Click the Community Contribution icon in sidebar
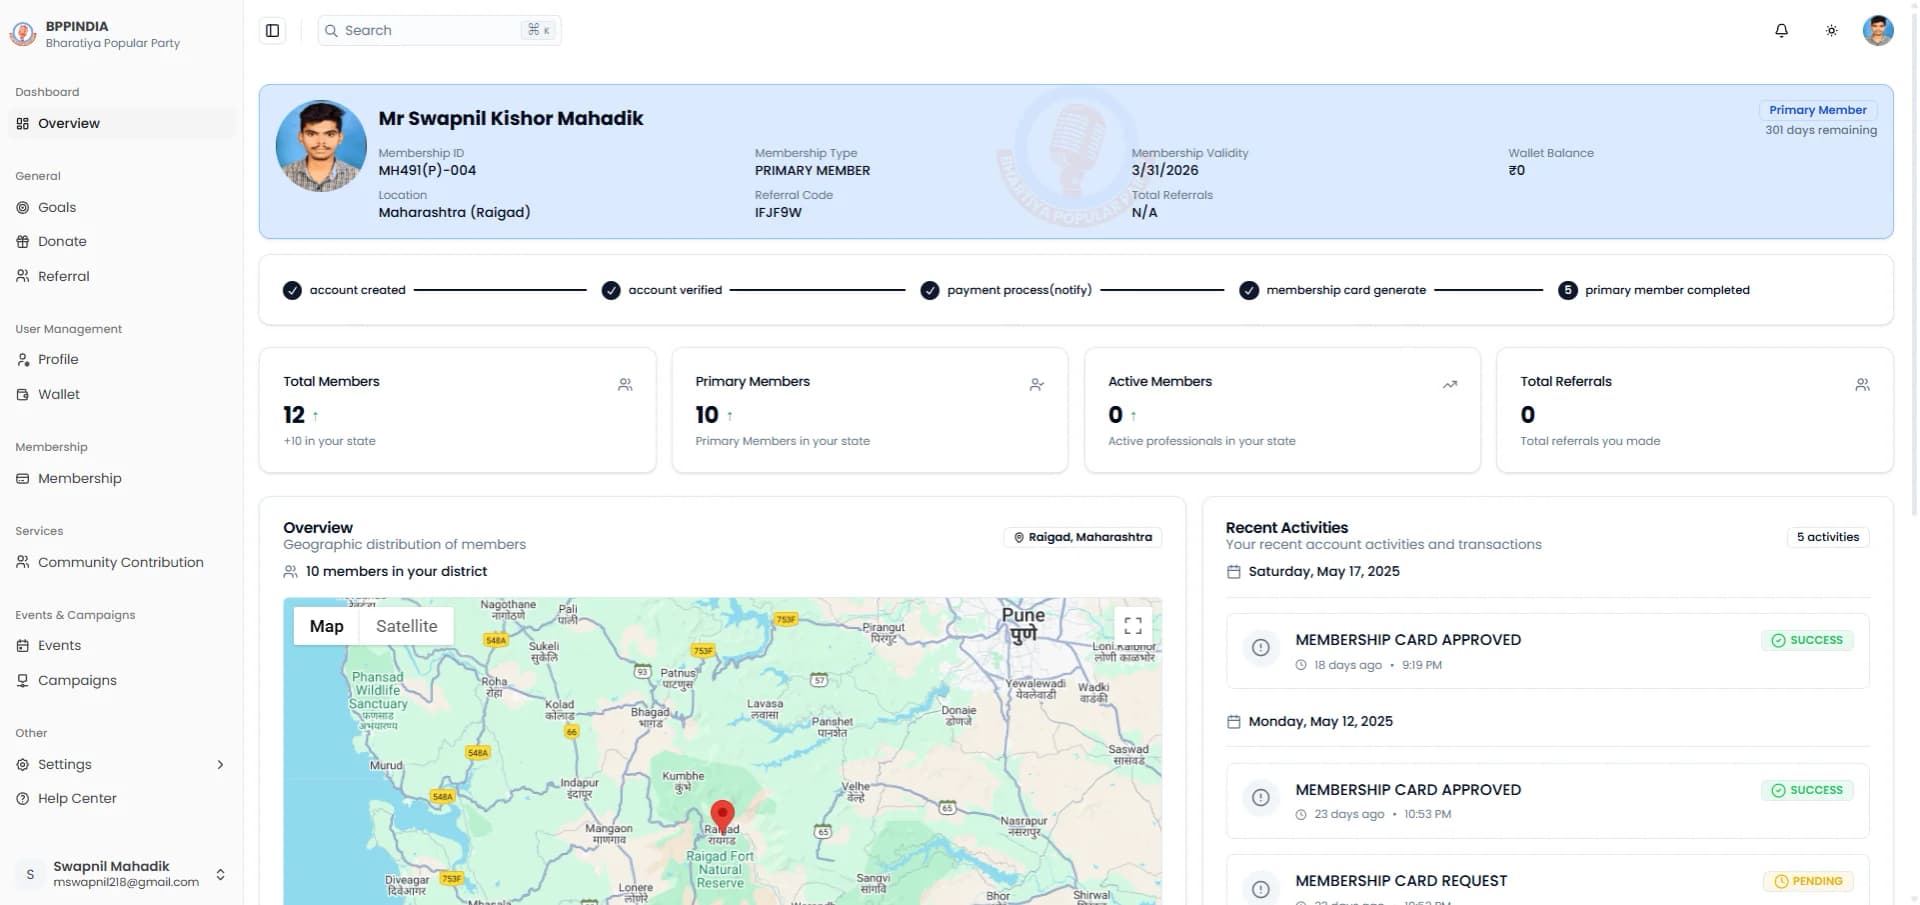1920x905 pixels. tap(23, 562)
